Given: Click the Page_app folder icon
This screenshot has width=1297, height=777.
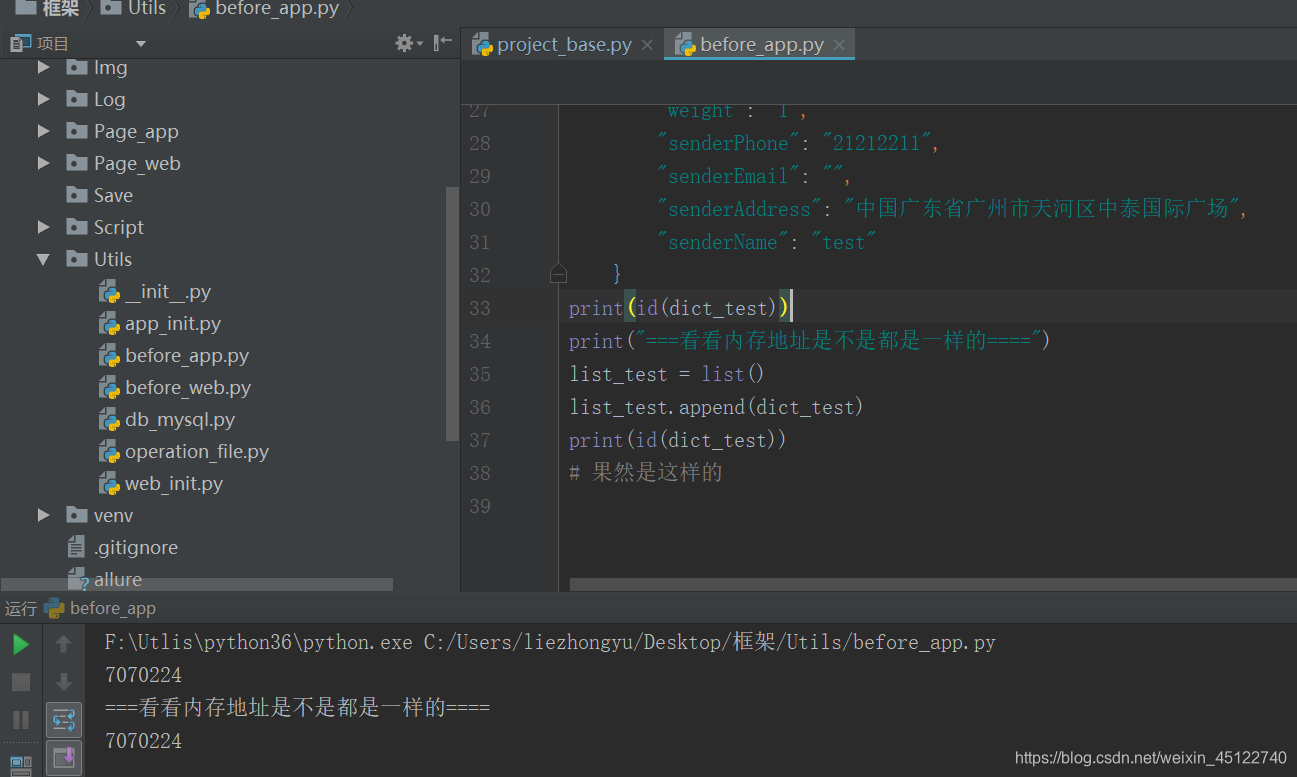Looking at the screenshot, I should pos(77,131).
